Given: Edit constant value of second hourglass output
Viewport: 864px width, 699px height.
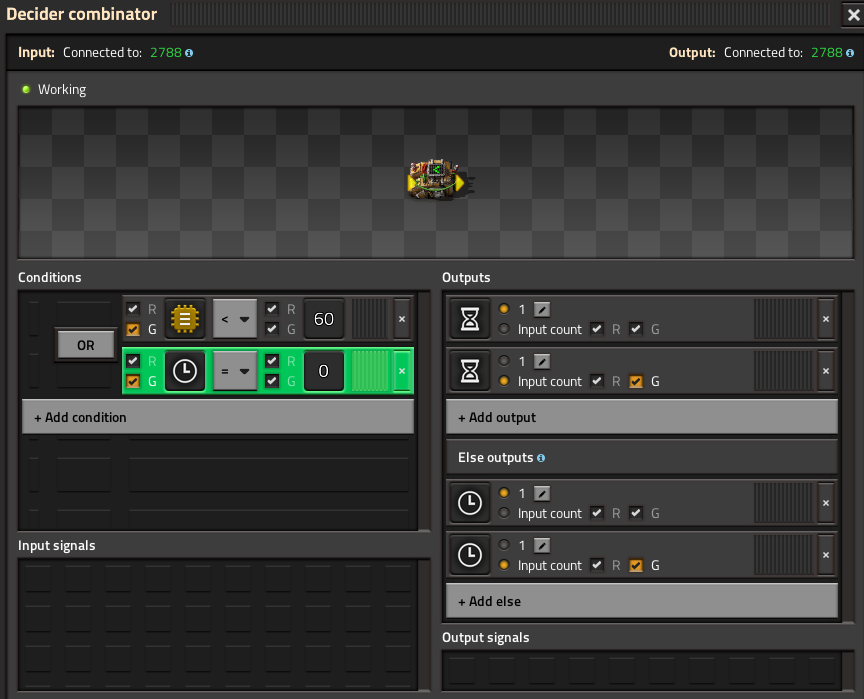Looking at the screenshot, I should (x=542, y=362).
